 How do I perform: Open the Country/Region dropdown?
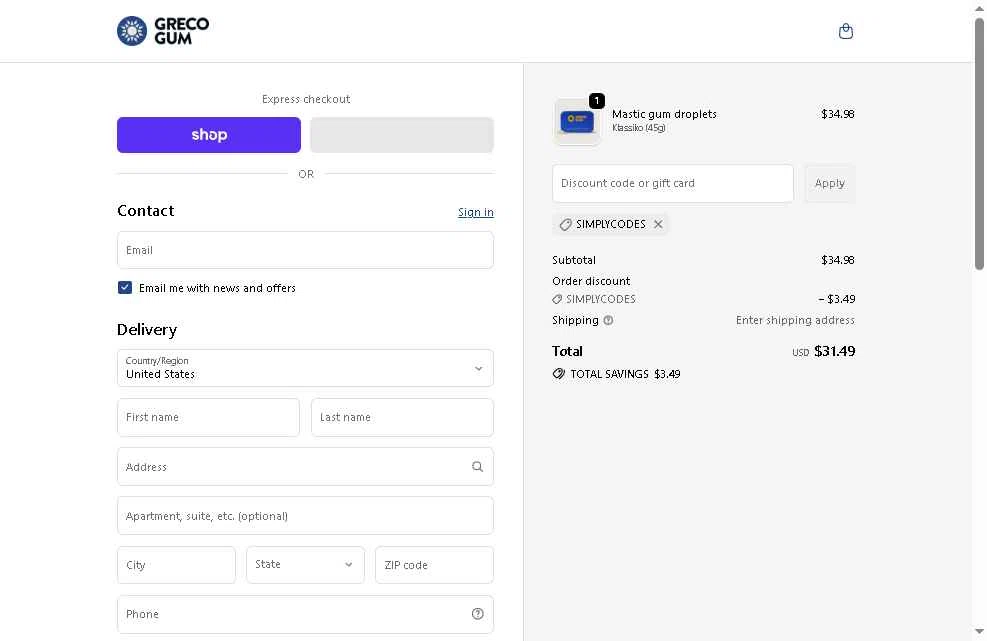pos(305,368)
